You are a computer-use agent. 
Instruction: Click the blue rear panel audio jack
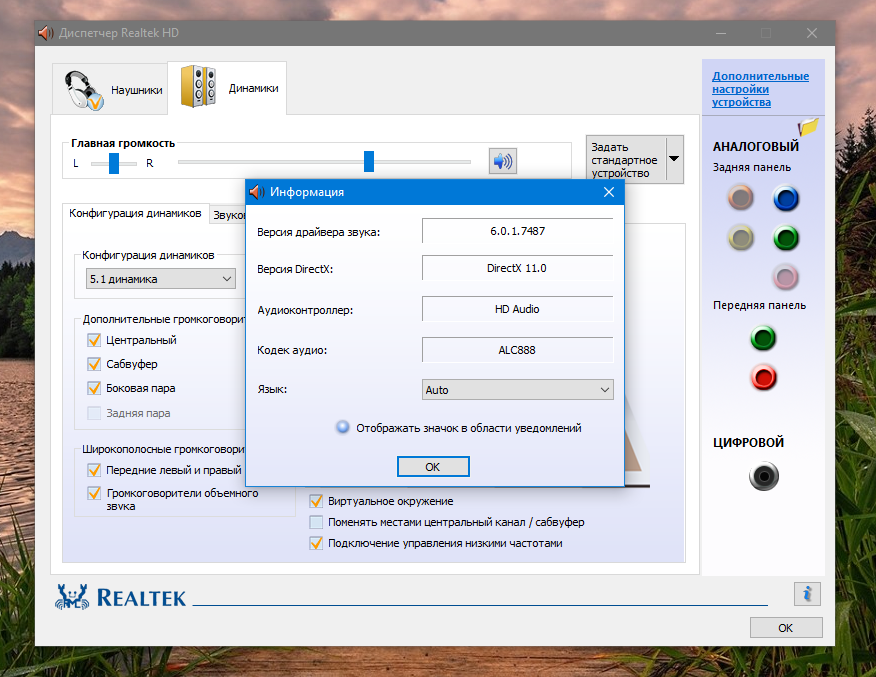785,198
